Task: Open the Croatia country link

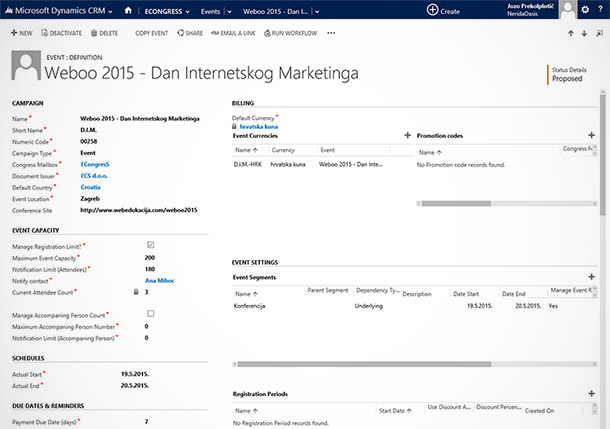Action: (91, 187)
